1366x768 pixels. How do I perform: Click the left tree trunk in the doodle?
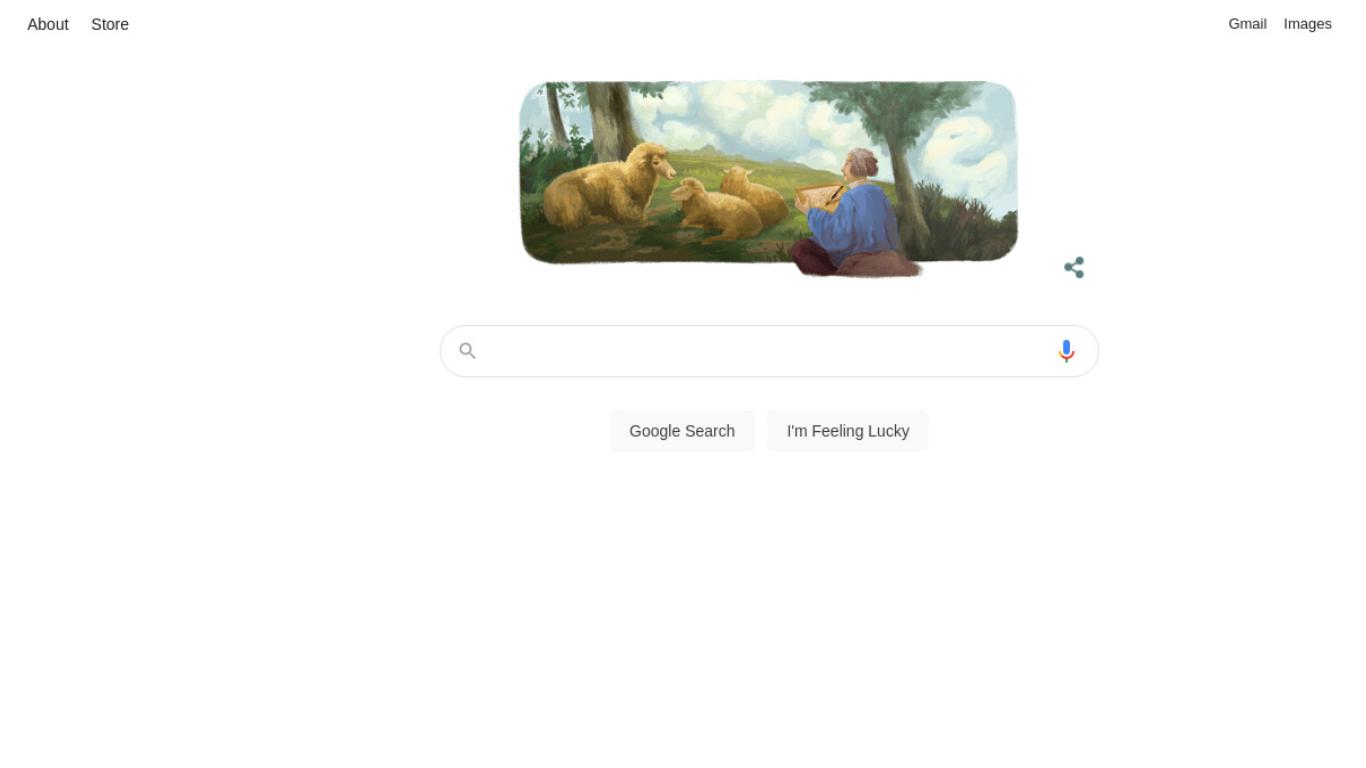coord(610,118)
